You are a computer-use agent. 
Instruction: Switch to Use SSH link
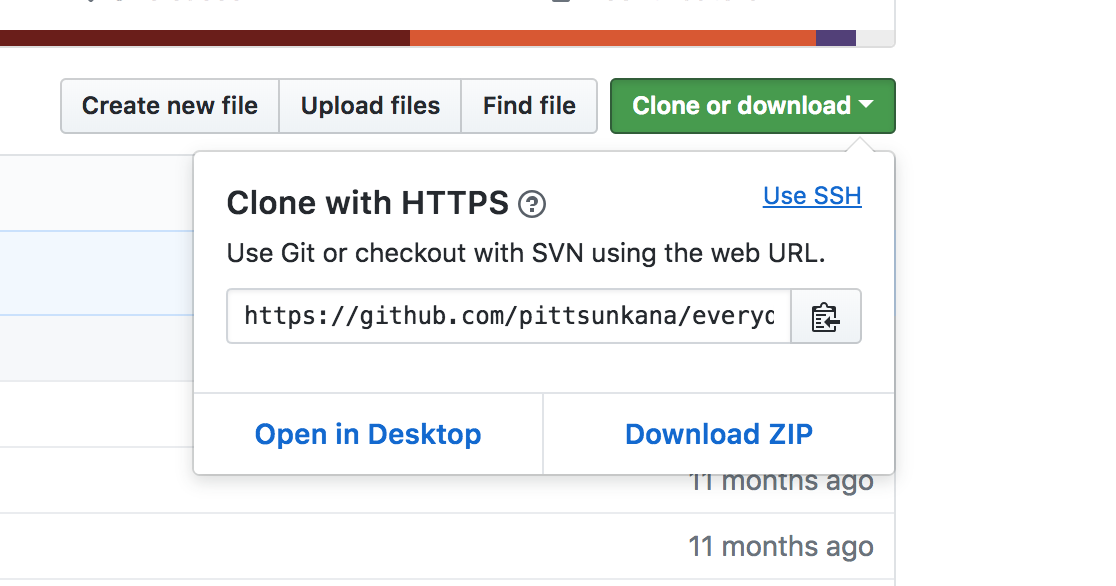click(812, 196)
